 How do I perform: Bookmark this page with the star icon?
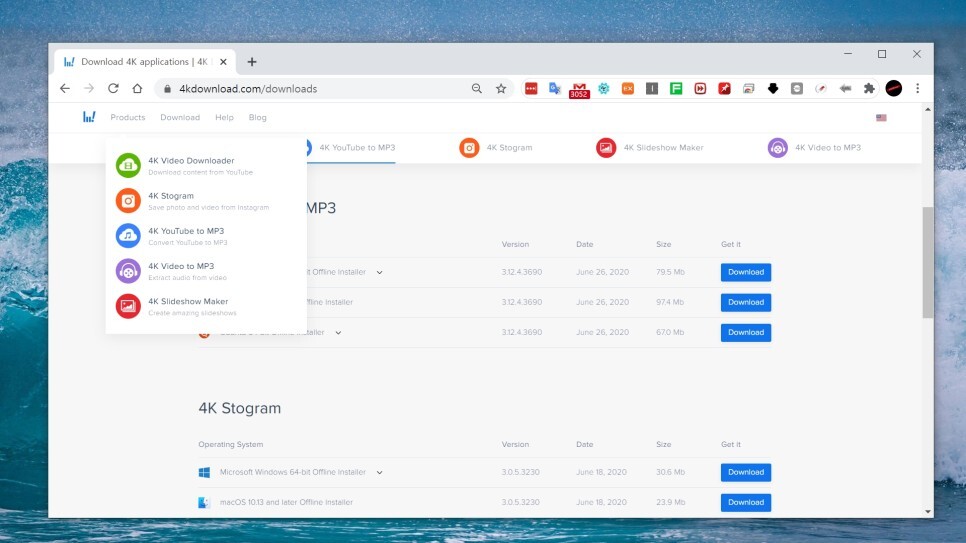tap(501, 89)
